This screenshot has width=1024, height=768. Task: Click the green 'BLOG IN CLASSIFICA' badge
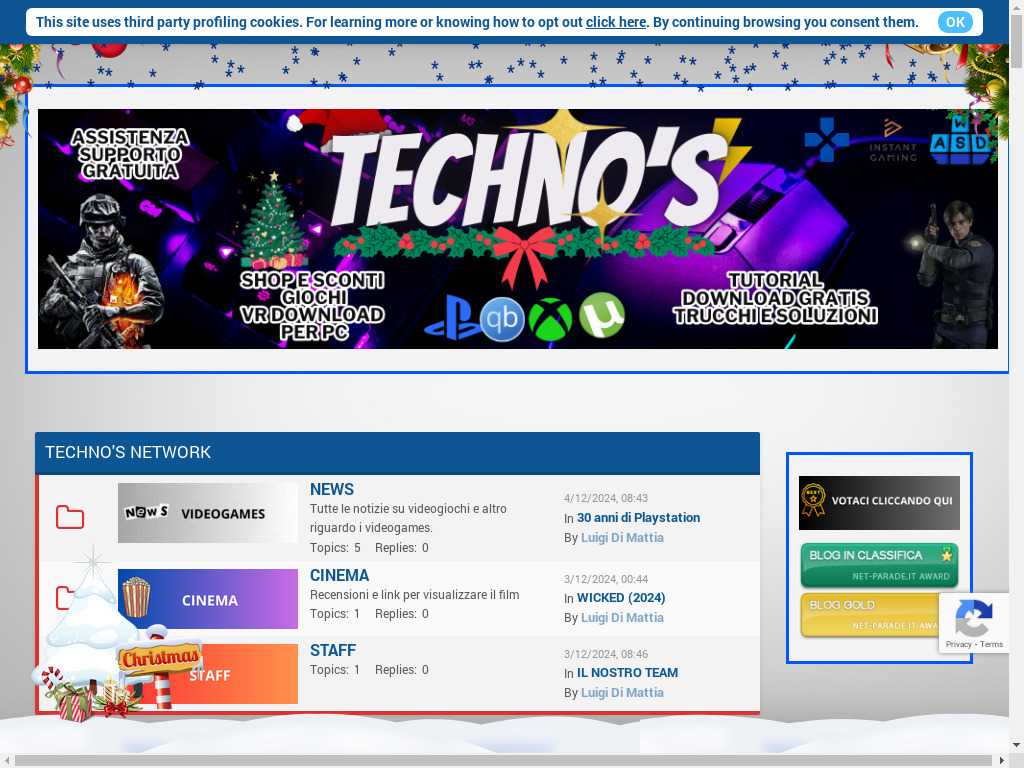879,566
